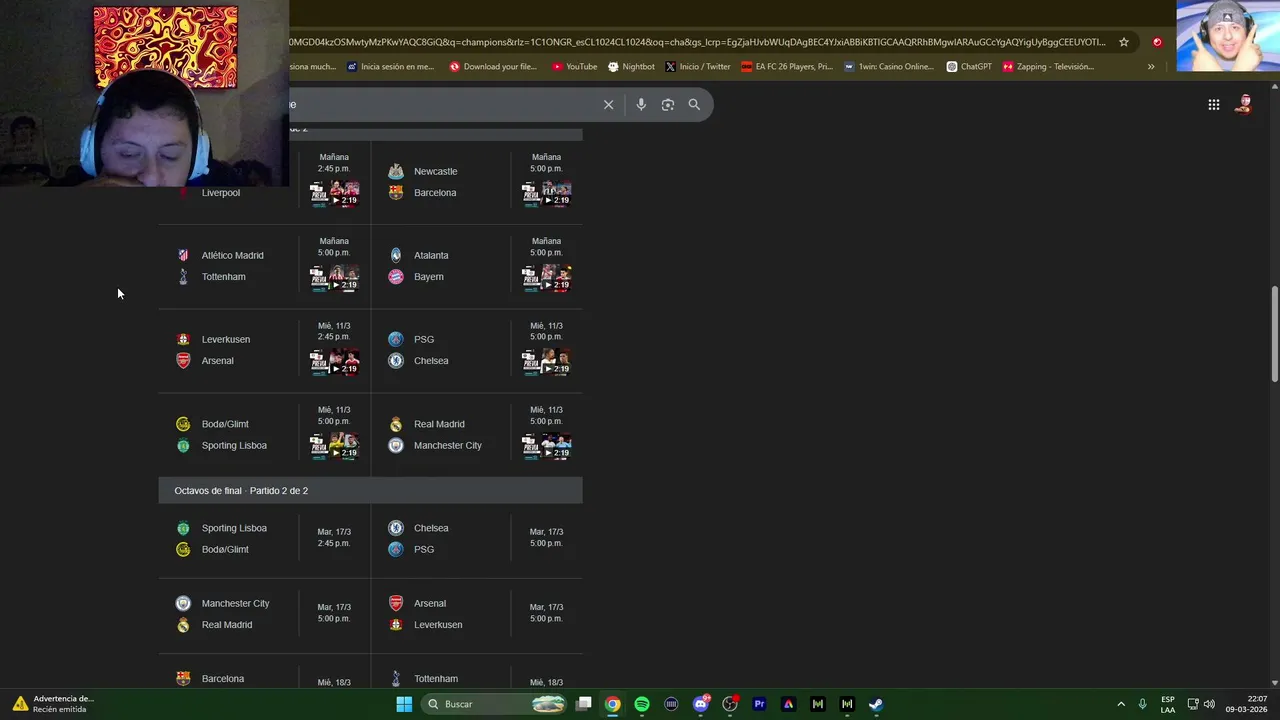
Task: Bookmark this page with star icon
Action: tap(1124, 42)
